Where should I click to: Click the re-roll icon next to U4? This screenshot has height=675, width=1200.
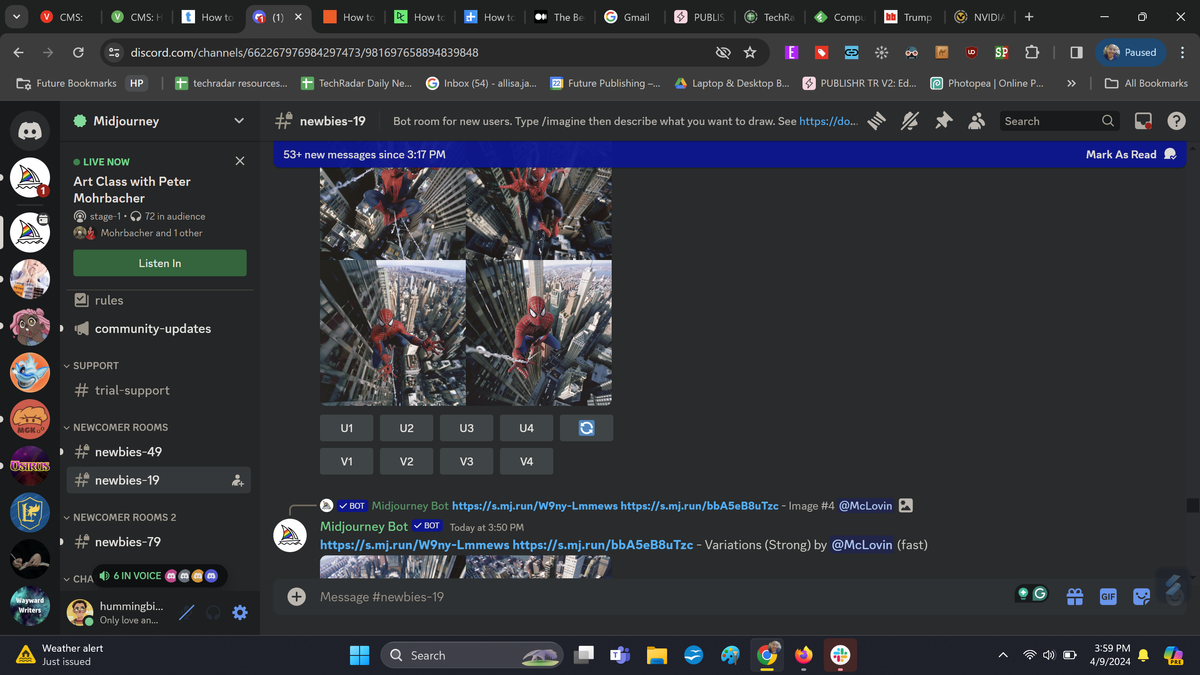[586, 427]
